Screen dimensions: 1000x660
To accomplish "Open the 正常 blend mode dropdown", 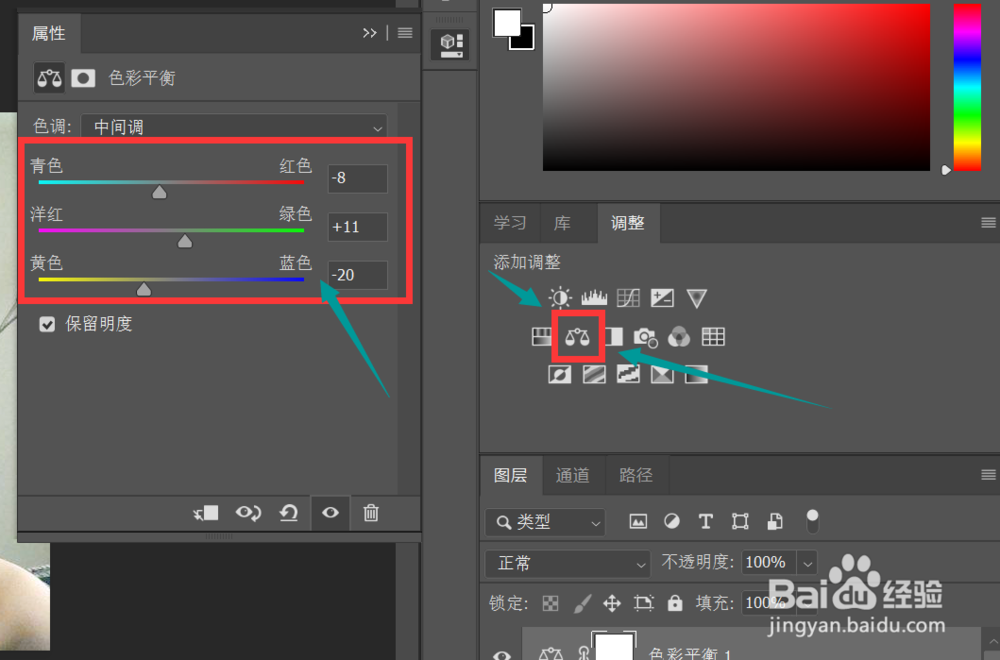I will tap(568, 564).
